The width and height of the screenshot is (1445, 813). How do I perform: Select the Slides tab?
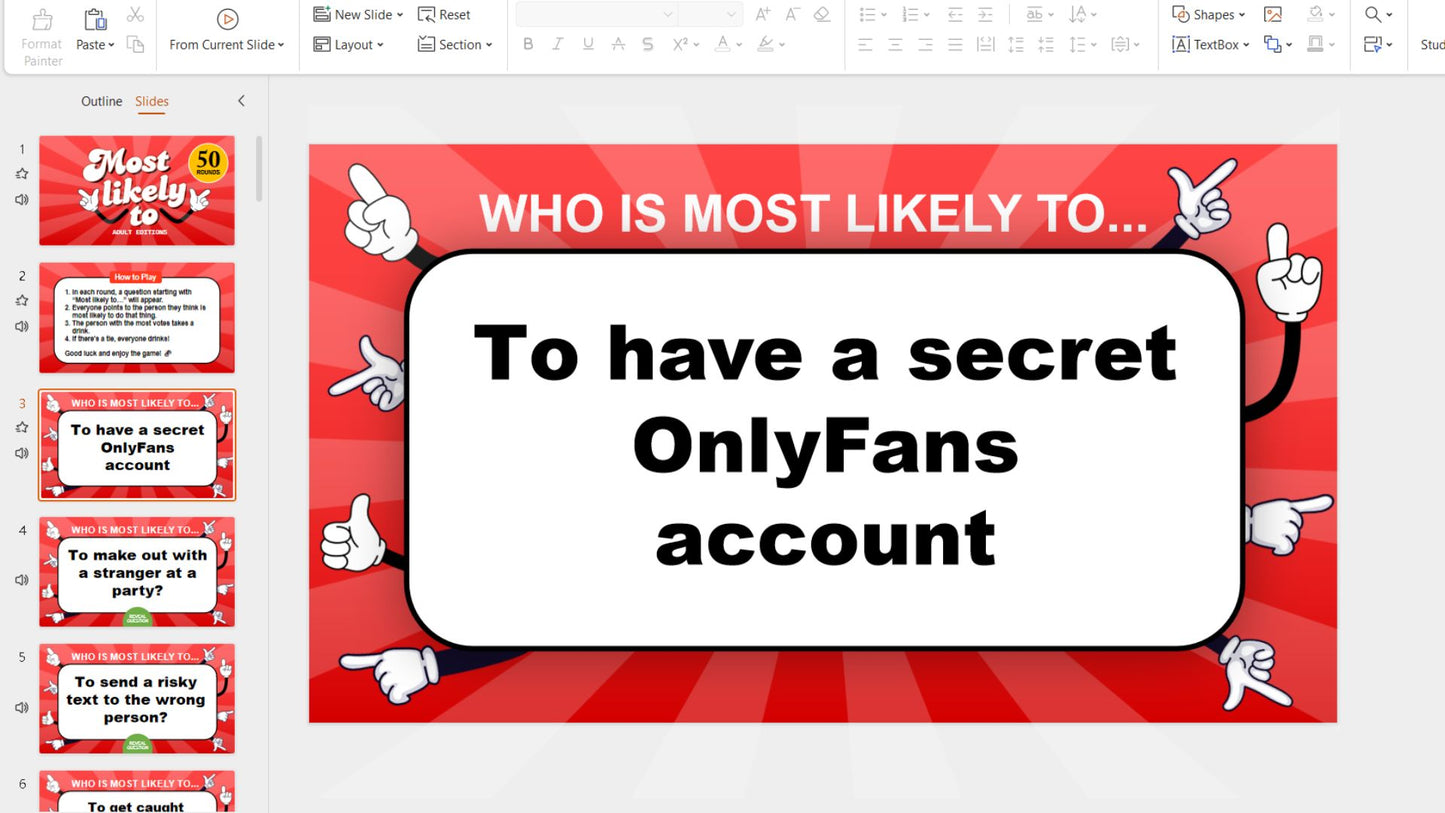pyautogui.click(x=152, y=101)
